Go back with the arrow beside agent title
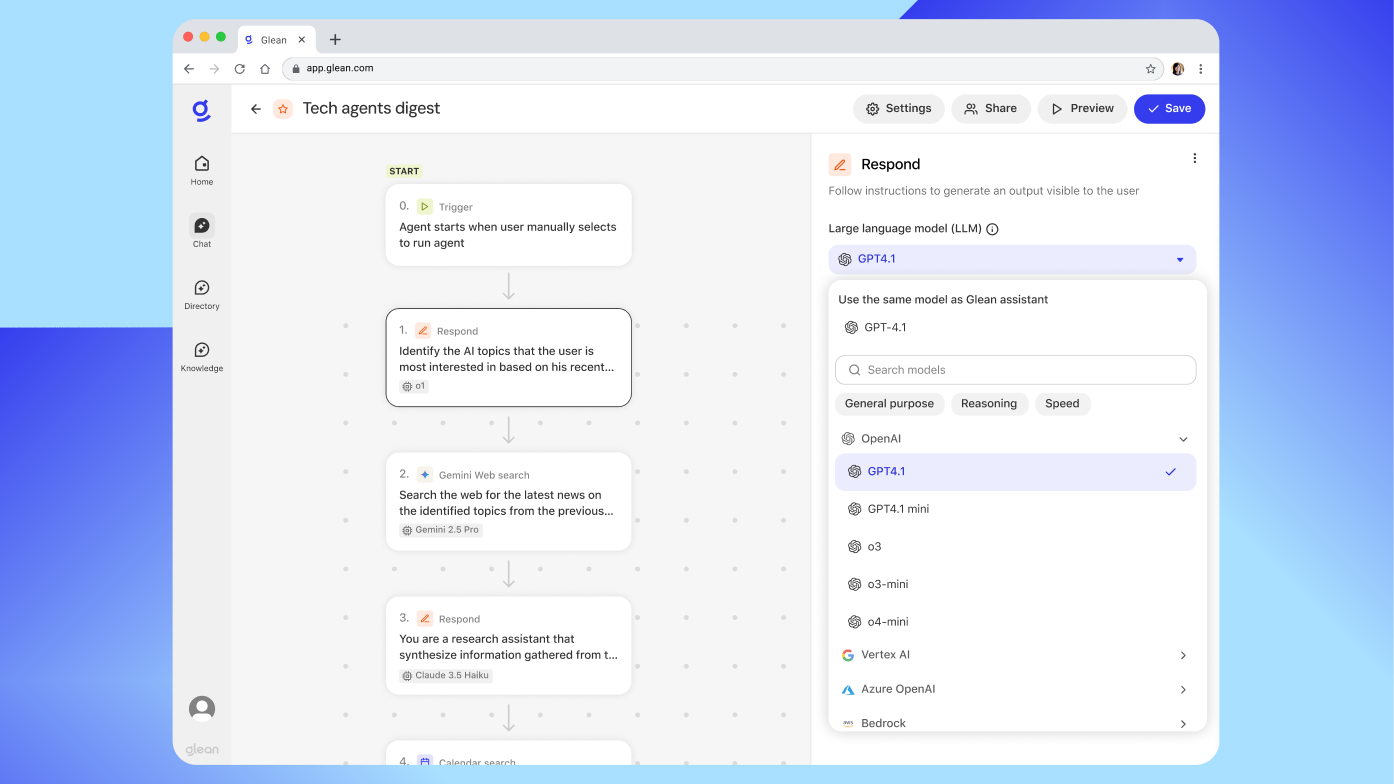The width and height of the screenshot is (1394, 784). coord(256,109)
